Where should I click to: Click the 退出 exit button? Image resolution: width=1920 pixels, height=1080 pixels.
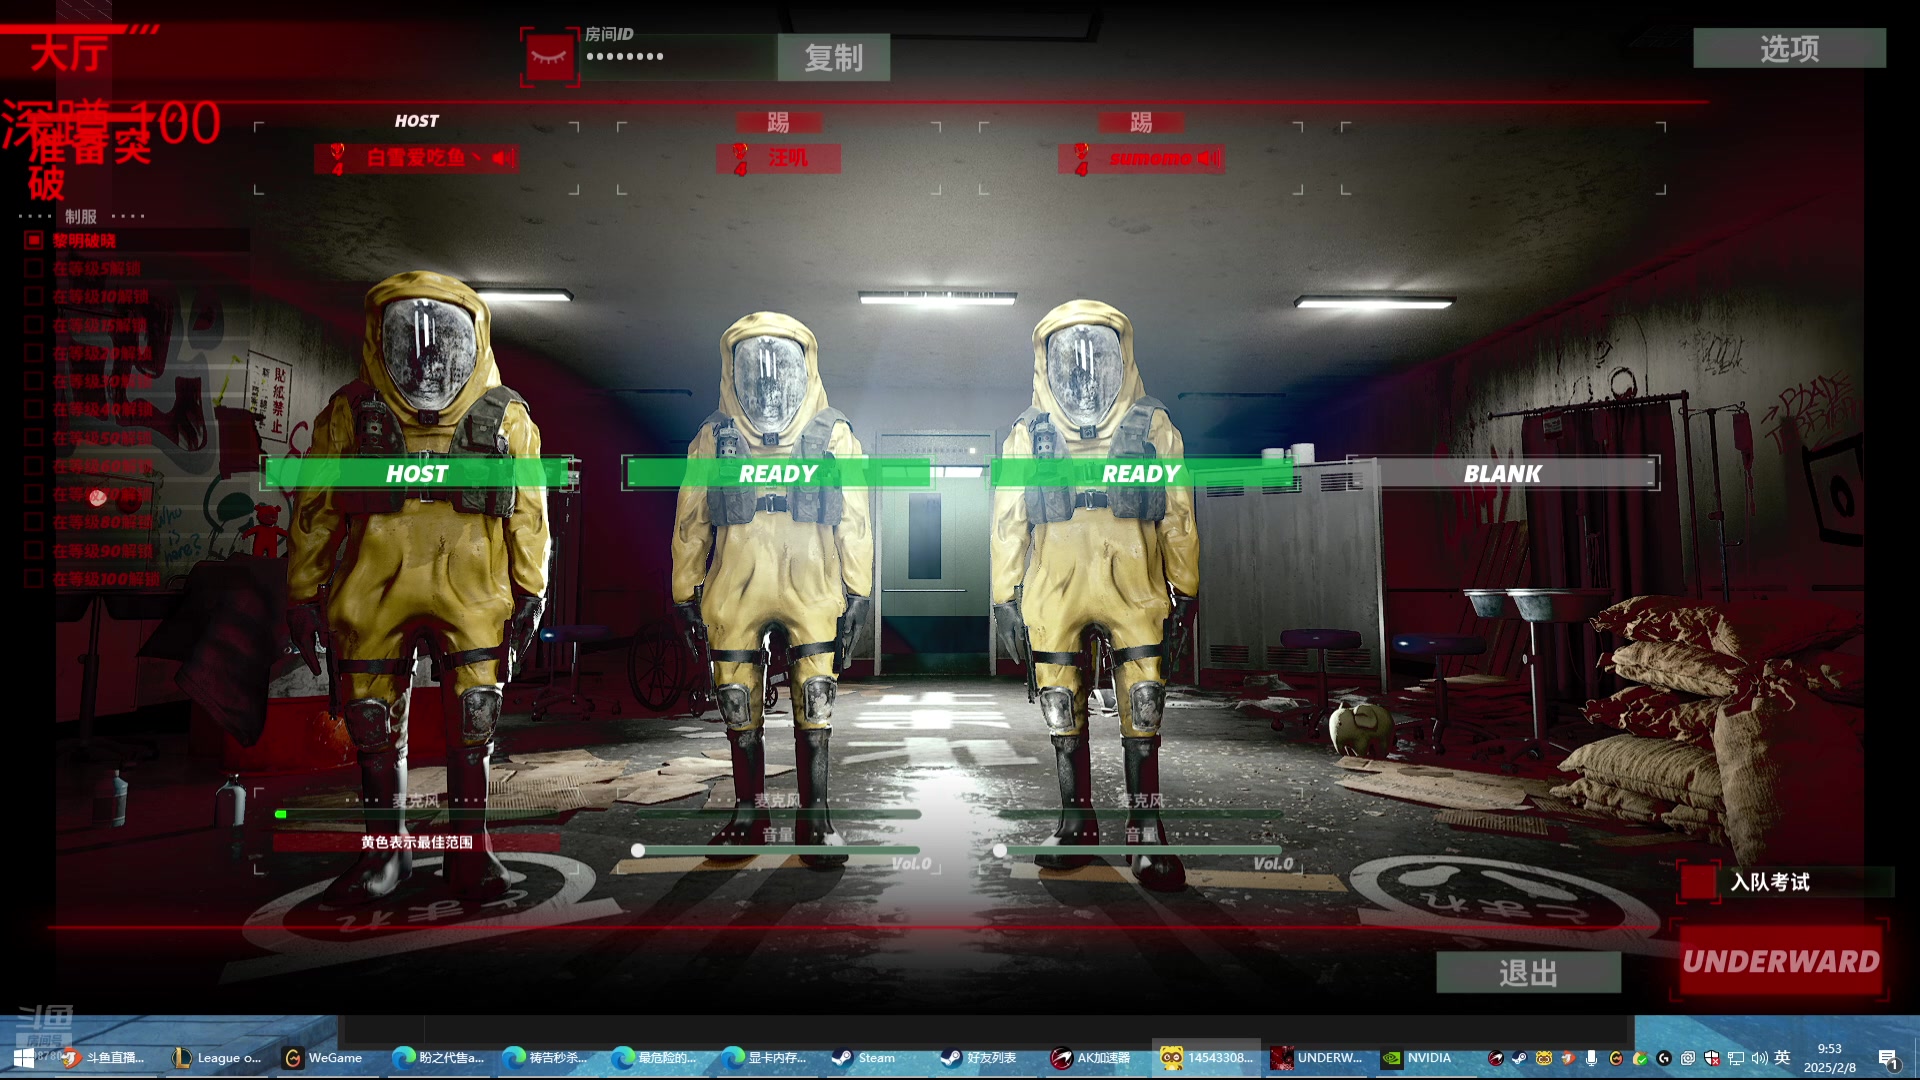(x=1527, y=972)
